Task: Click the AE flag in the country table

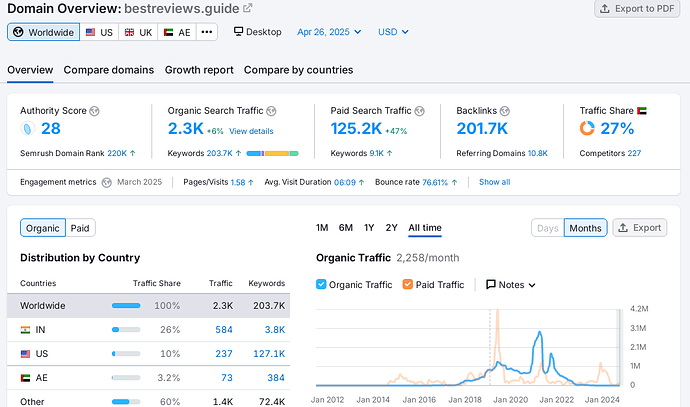Action: [26, 378]
